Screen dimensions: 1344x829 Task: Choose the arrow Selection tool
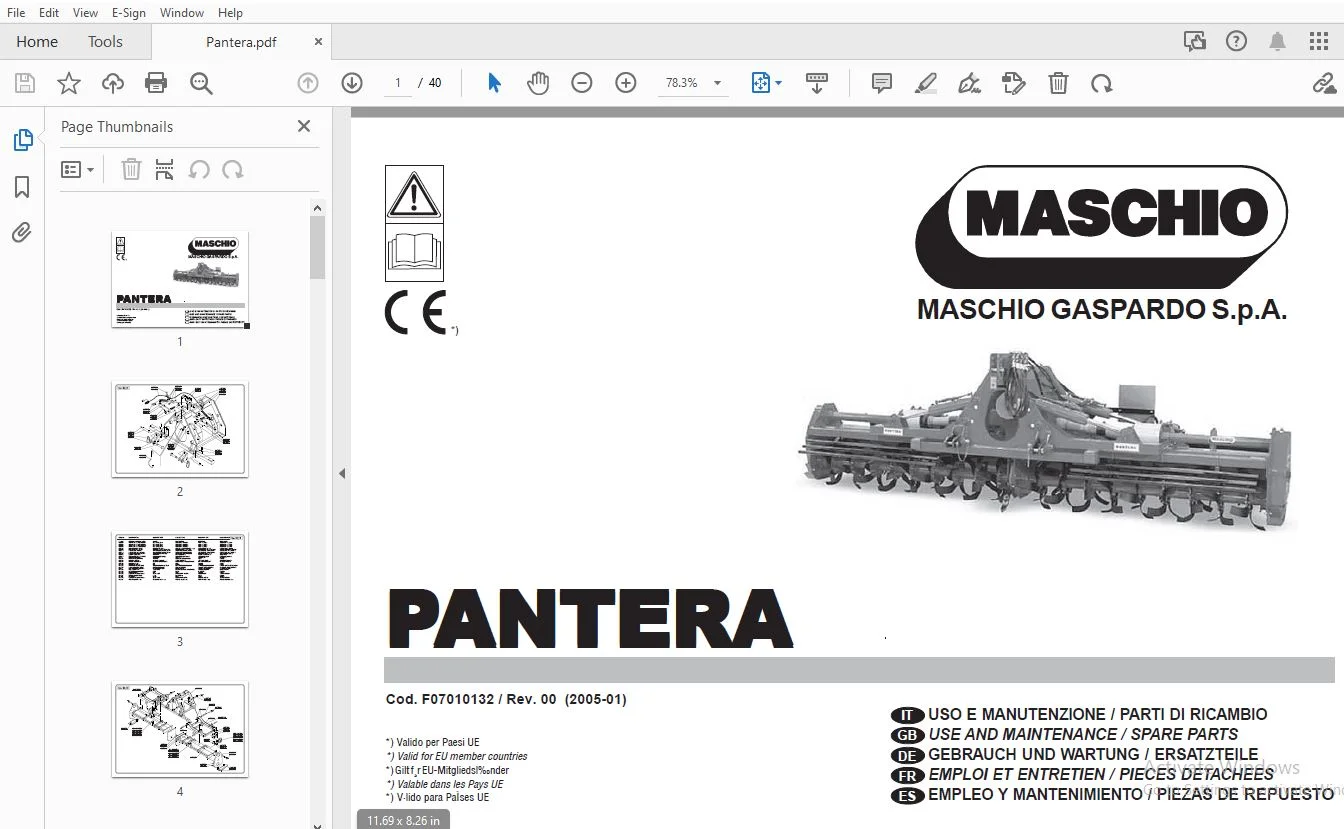494,83
